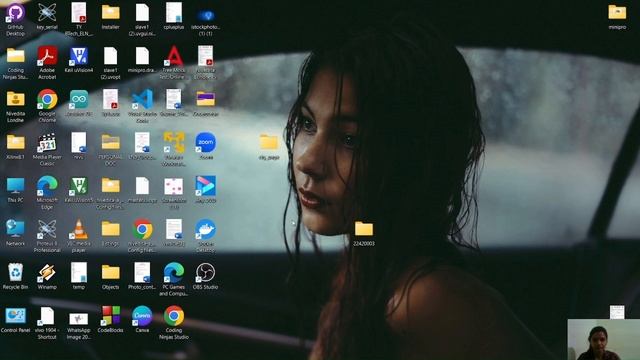Select the Network icon
The height and width of the screenshot is (360, 640).
16,229
